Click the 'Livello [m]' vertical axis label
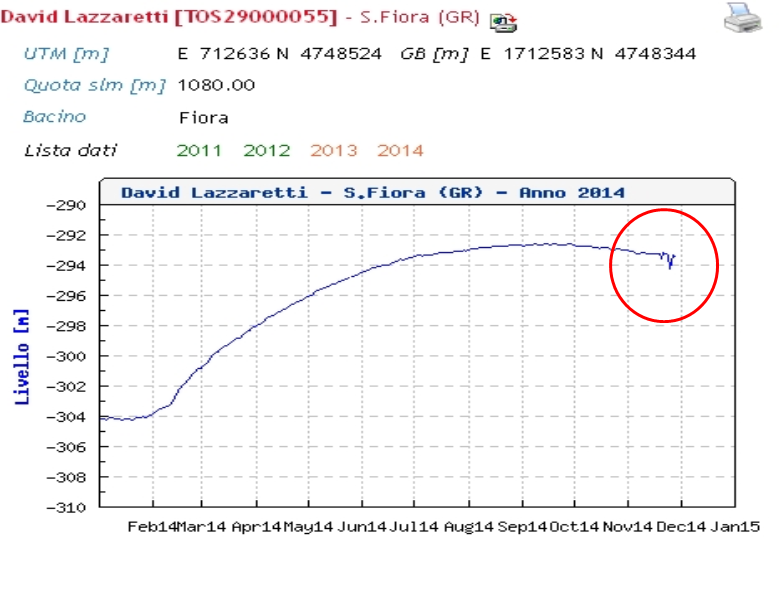 pos(22,356)
